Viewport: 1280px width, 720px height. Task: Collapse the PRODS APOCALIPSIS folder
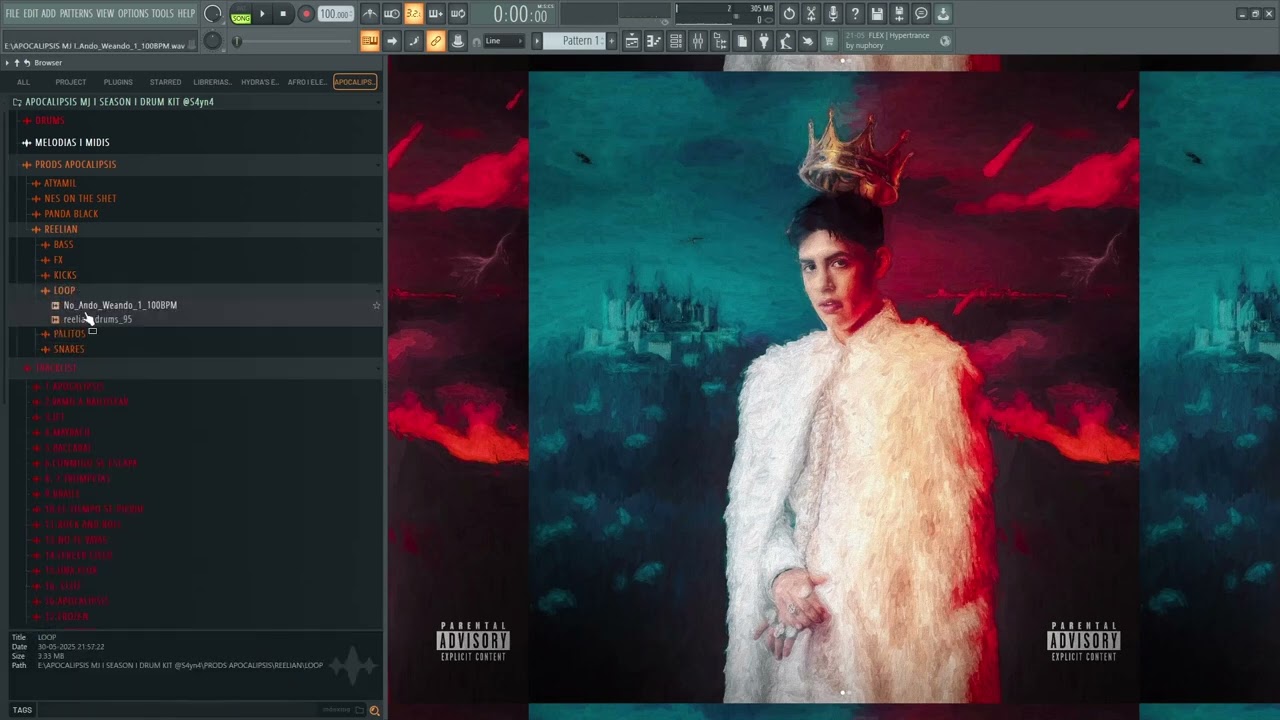point(75,164)
